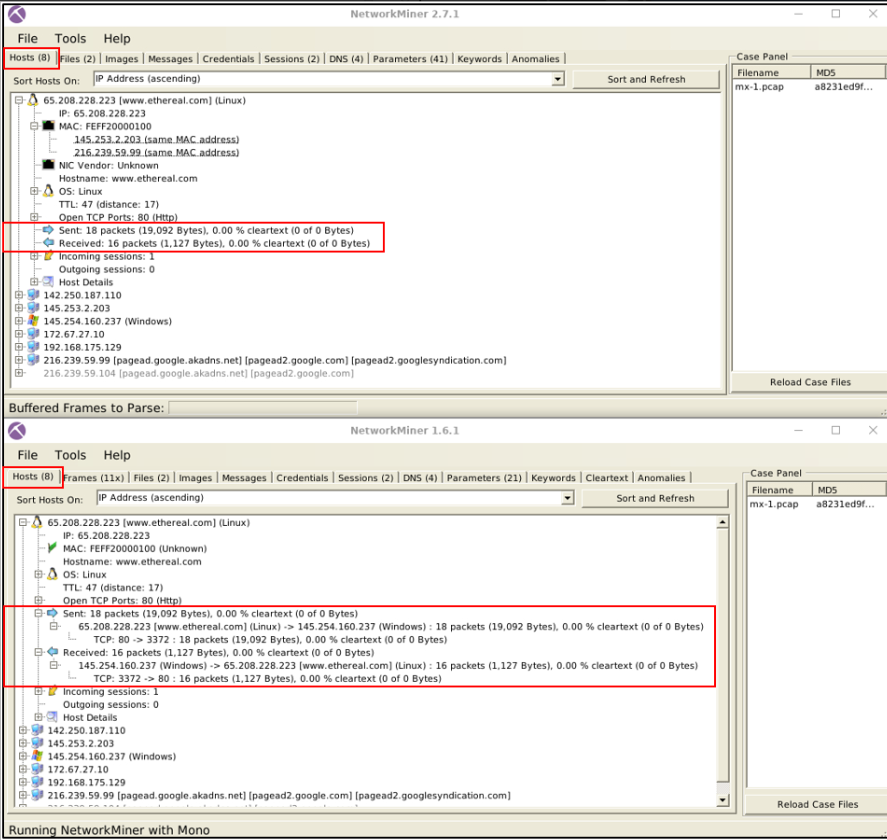Image resolution: width=887 pixels, height=840 pixels.
Task: Expand the Open TCP Ports node in 2.7.1 window
Action: click(x=34, y=217)
